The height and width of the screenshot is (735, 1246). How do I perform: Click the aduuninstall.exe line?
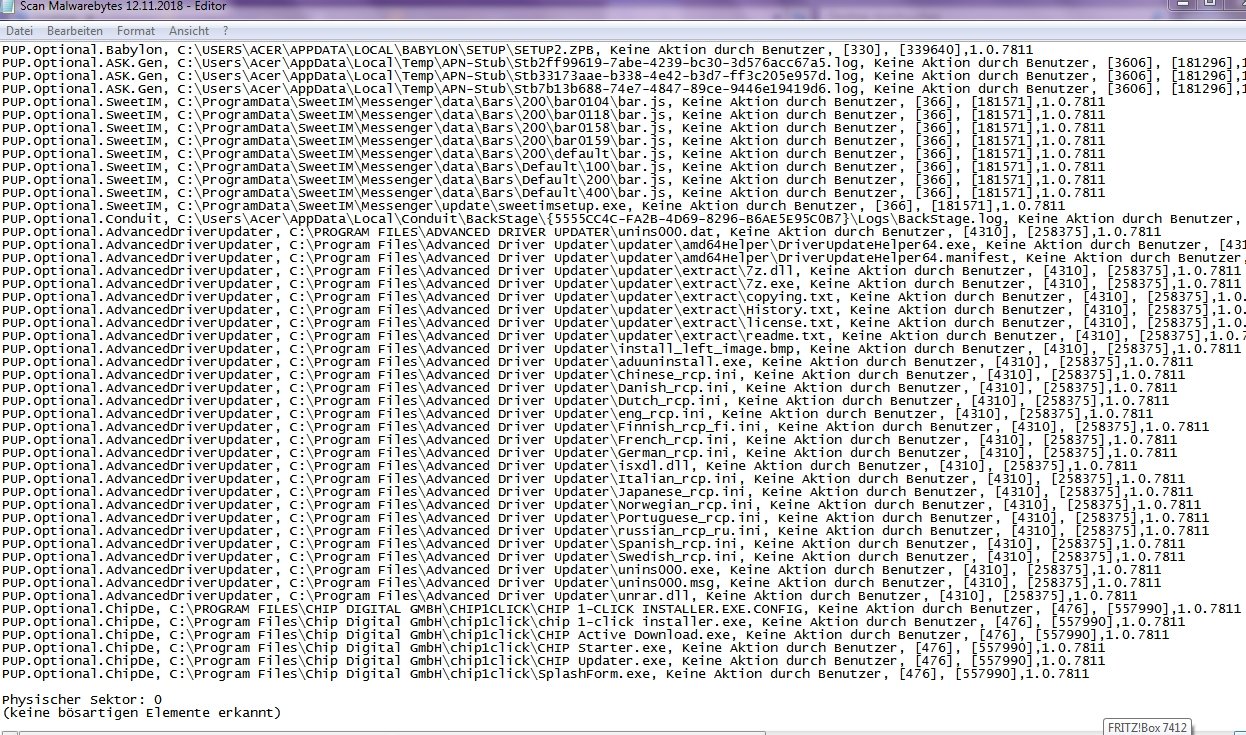coord(597,361)
